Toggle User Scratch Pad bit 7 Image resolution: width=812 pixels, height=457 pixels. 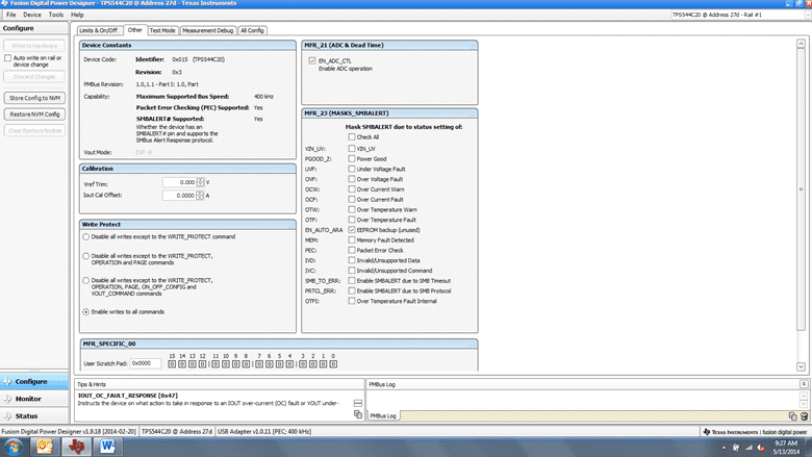pyautogui.click(x=259, y=364)
